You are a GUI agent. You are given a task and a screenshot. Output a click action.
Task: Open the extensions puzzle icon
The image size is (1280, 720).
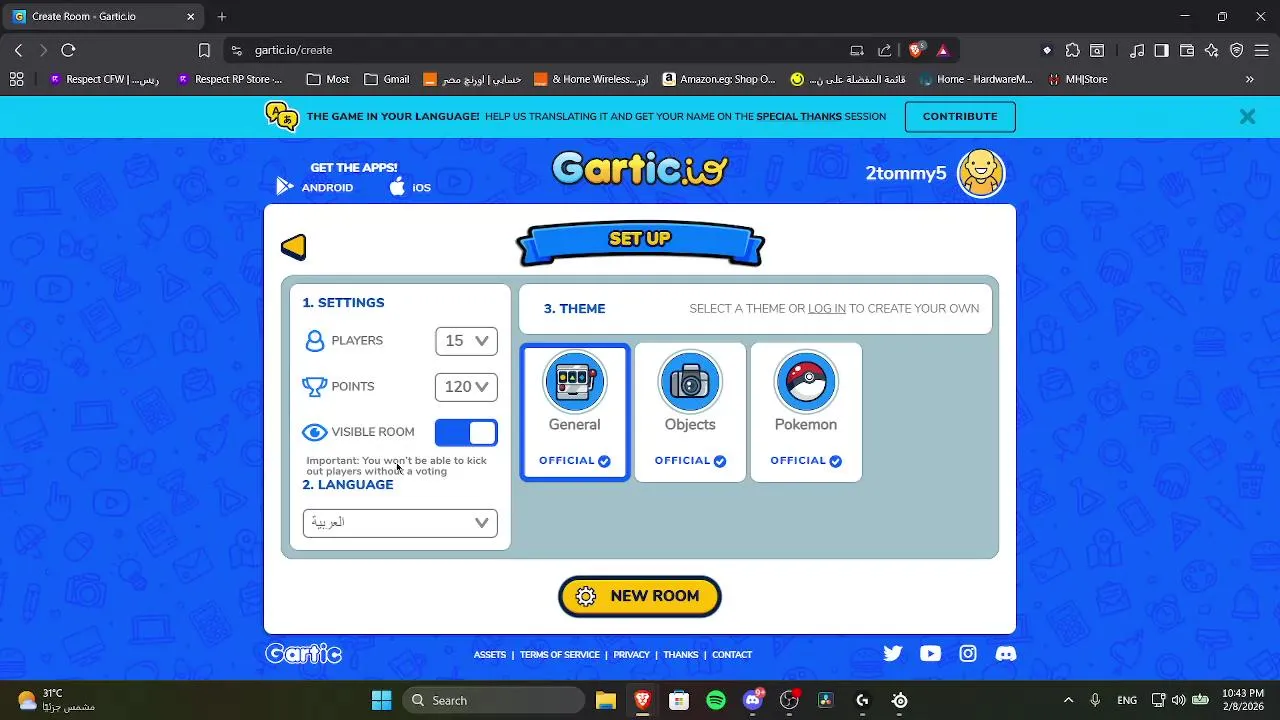tap(1073, 50)
